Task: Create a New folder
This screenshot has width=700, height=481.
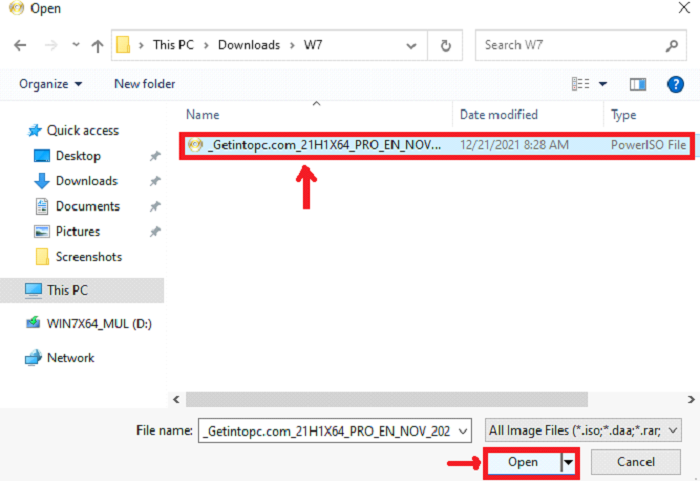Action: [x=145, y=84]
